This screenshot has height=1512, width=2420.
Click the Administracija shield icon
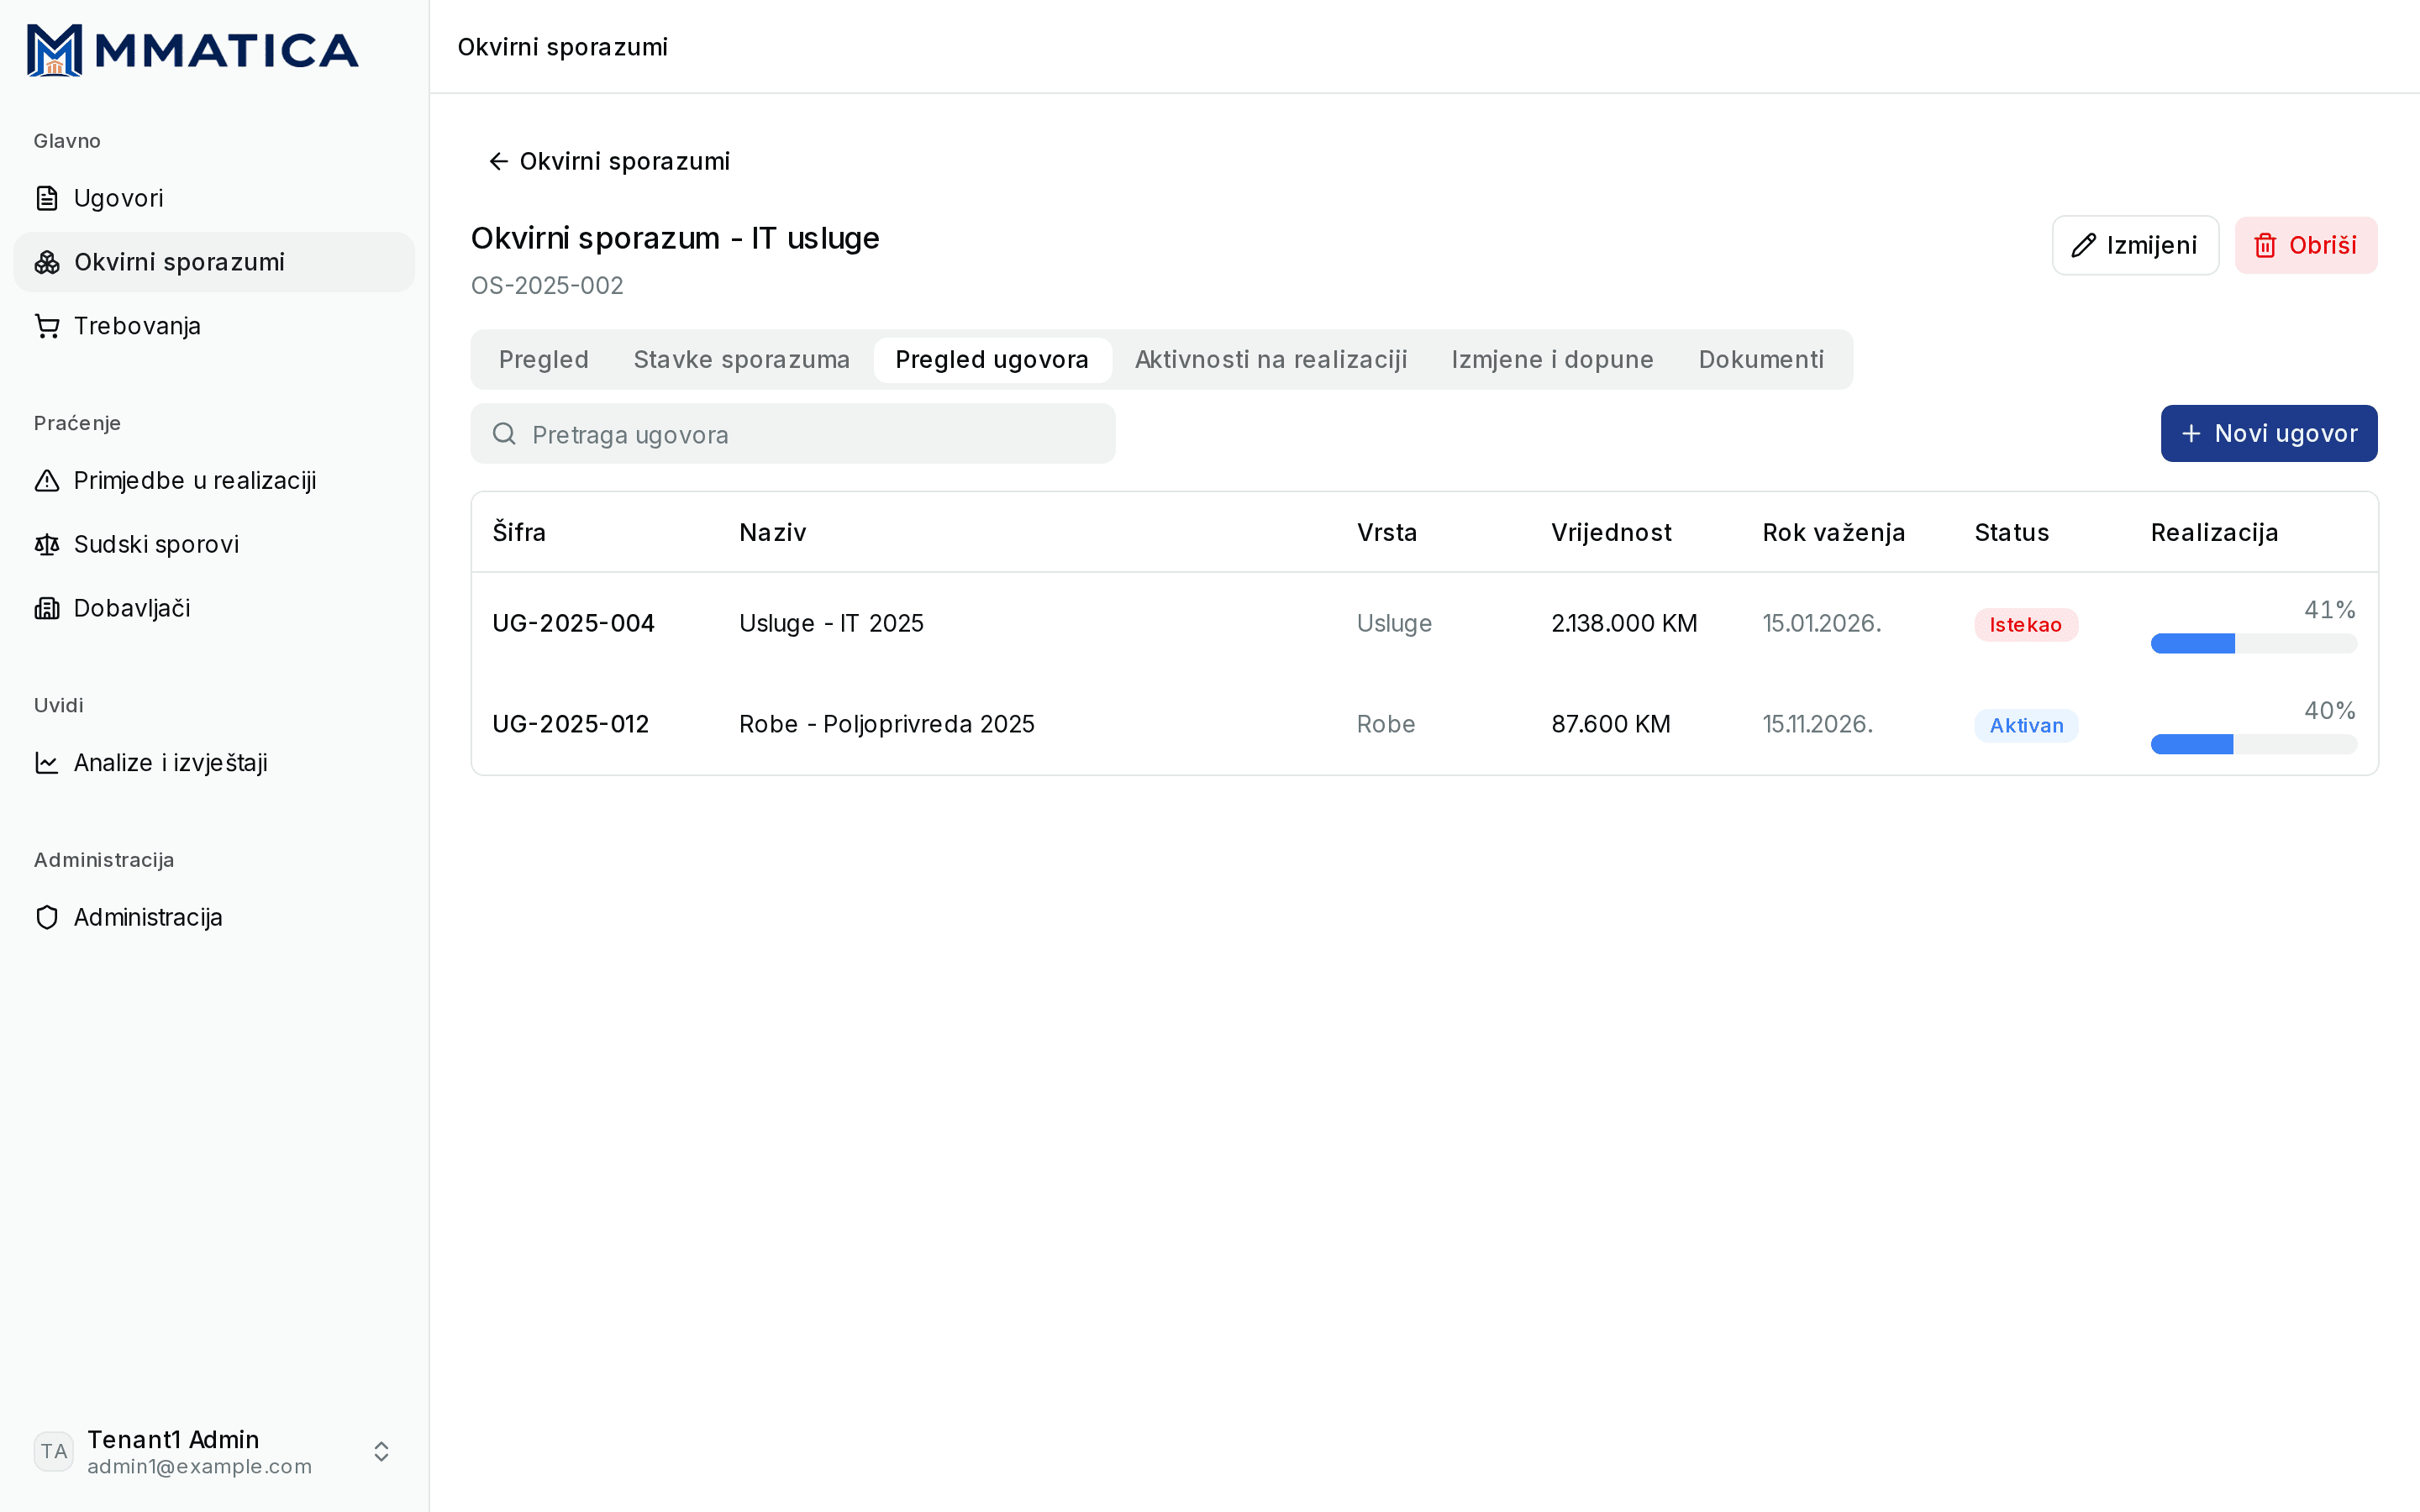(47, 917)
